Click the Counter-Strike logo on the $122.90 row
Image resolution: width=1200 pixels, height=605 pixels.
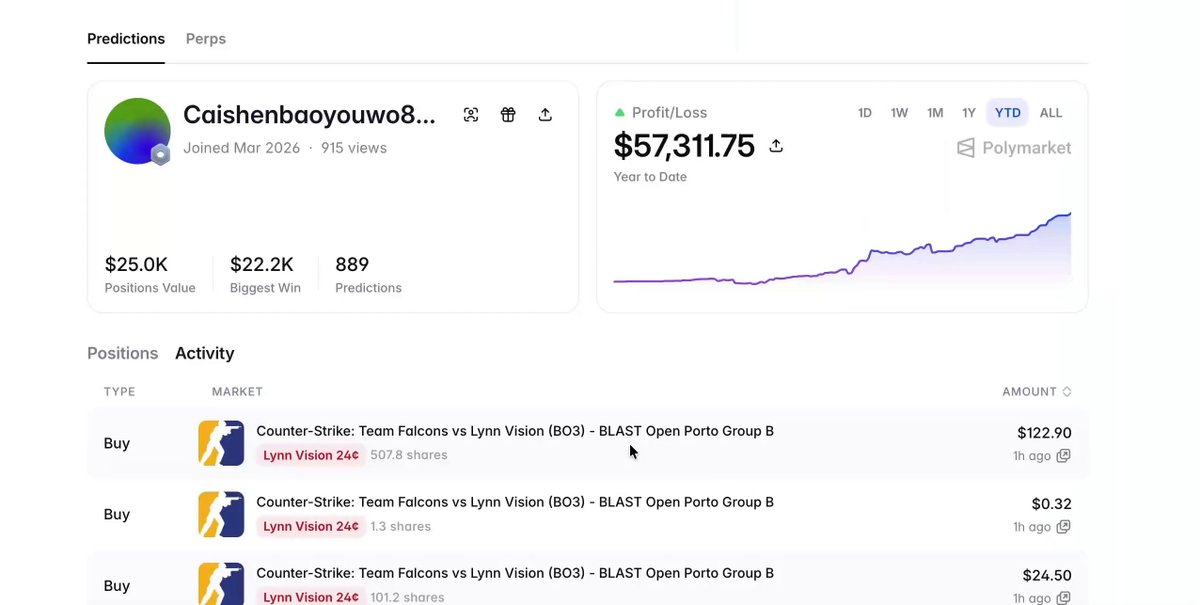(221, 443)
